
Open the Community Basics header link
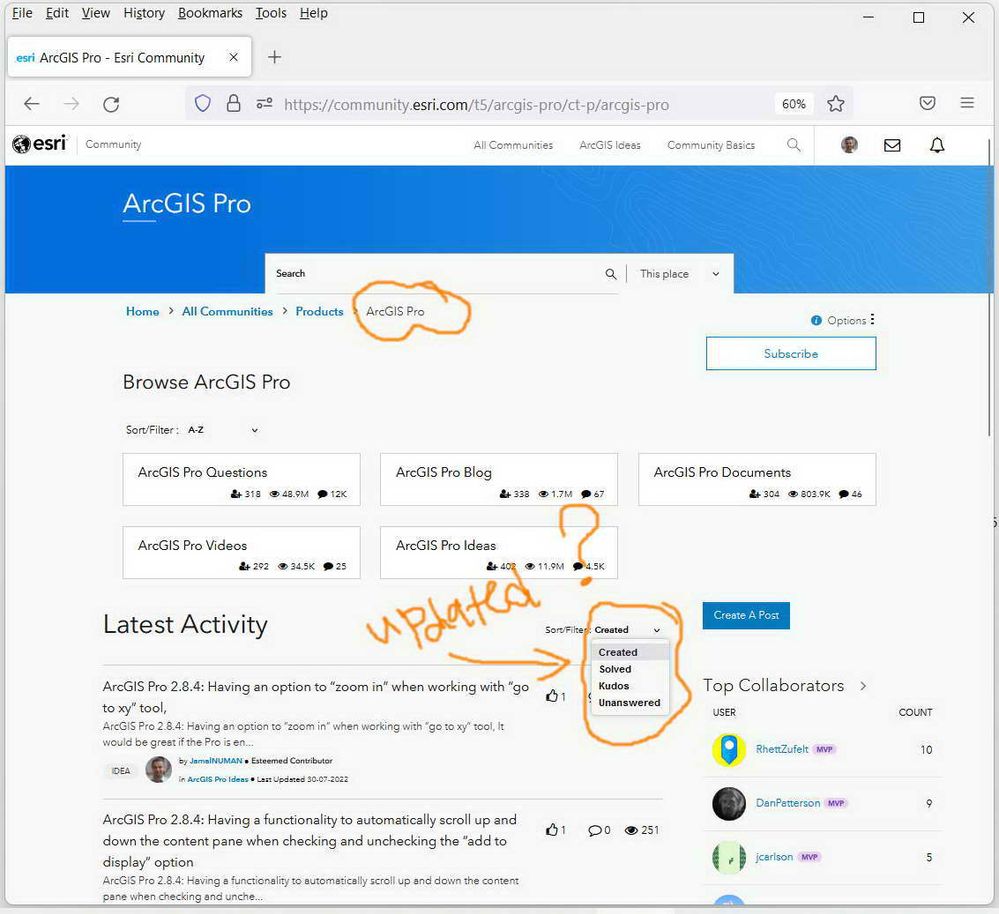tap(710, 145)
